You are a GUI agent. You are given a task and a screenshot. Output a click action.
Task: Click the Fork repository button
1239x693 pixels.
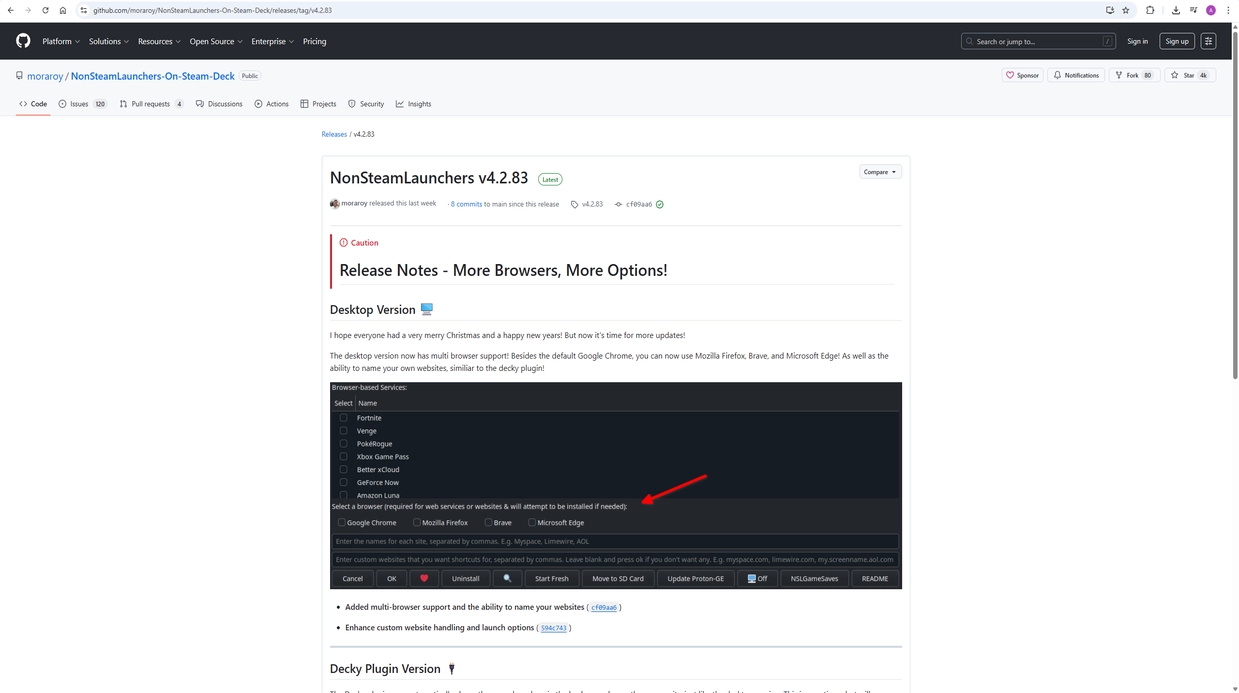click(1133, 75)
